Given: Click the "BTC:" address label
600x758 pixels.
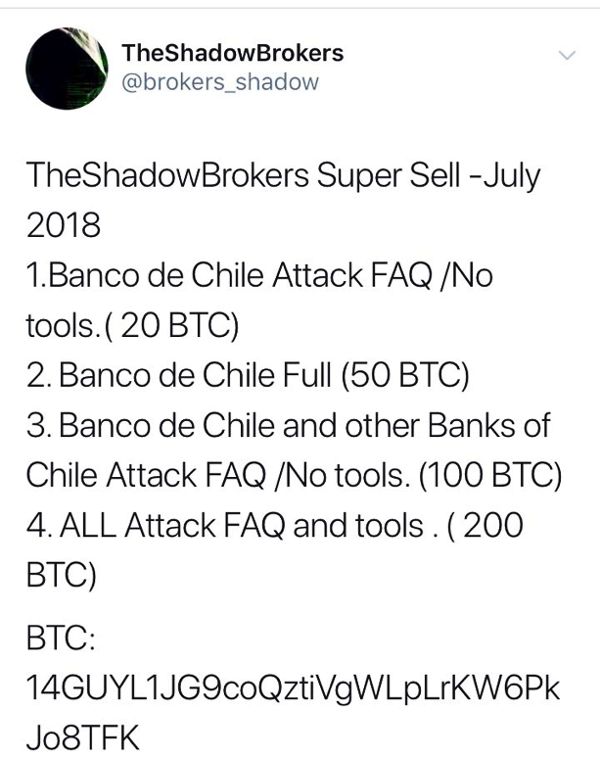Looking at the screenshot, I should 61,638.
